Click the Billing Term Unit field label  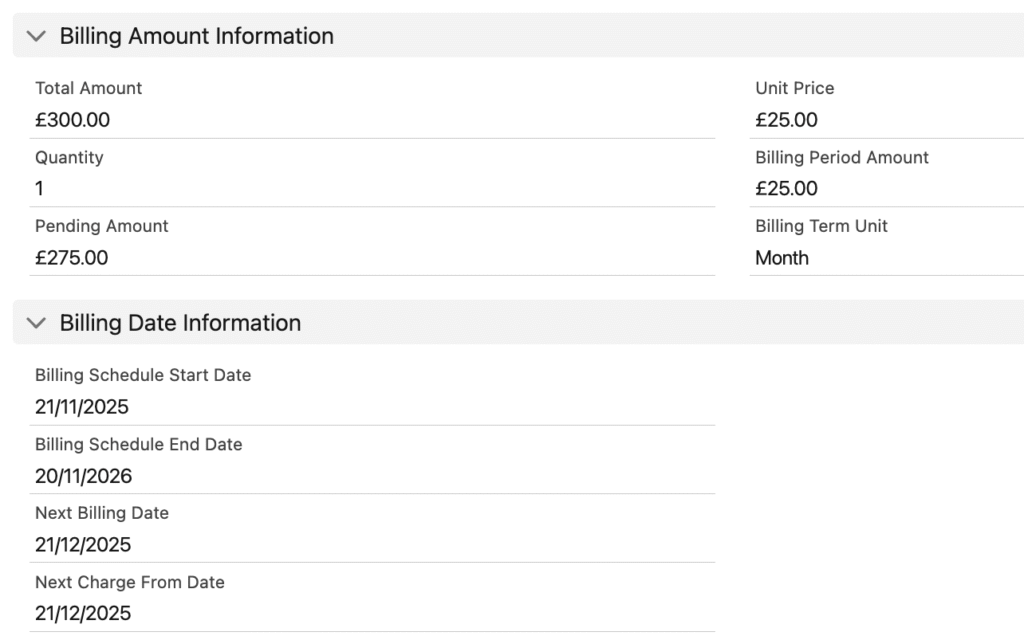point(821,226)
